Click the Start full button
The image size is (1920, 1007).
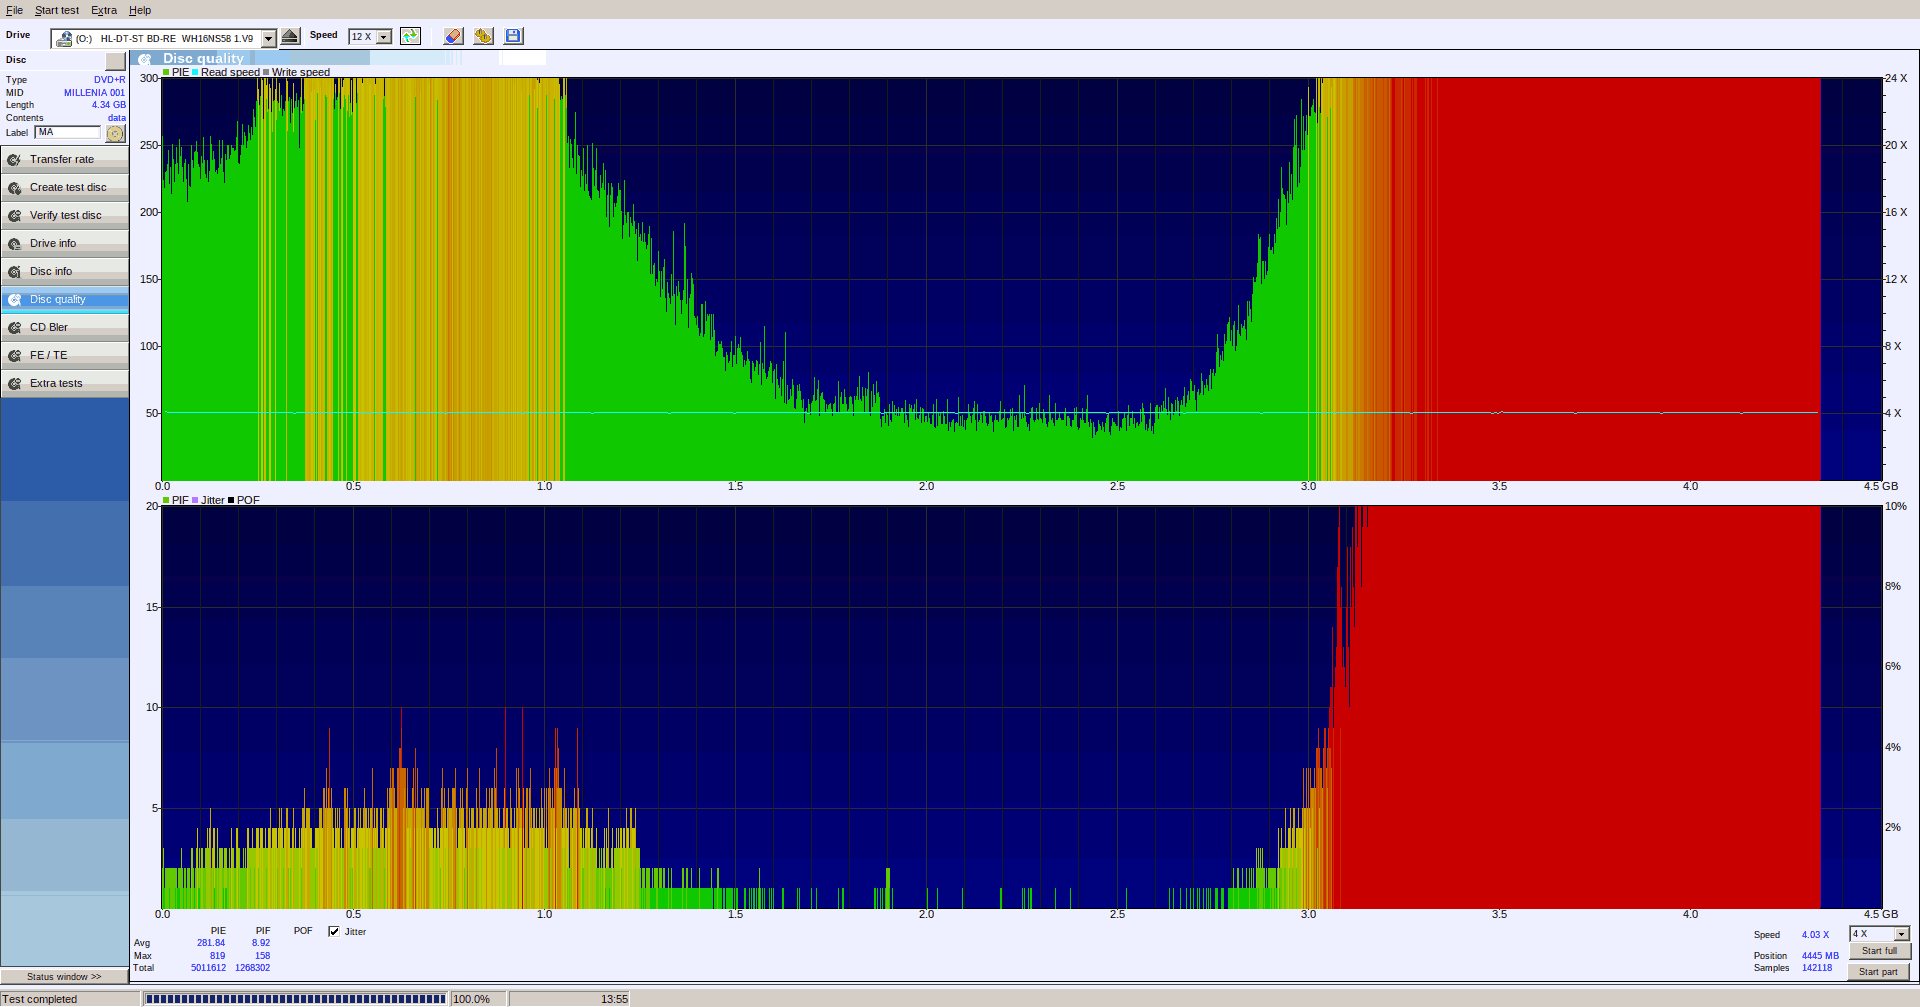click(1879, 950)
